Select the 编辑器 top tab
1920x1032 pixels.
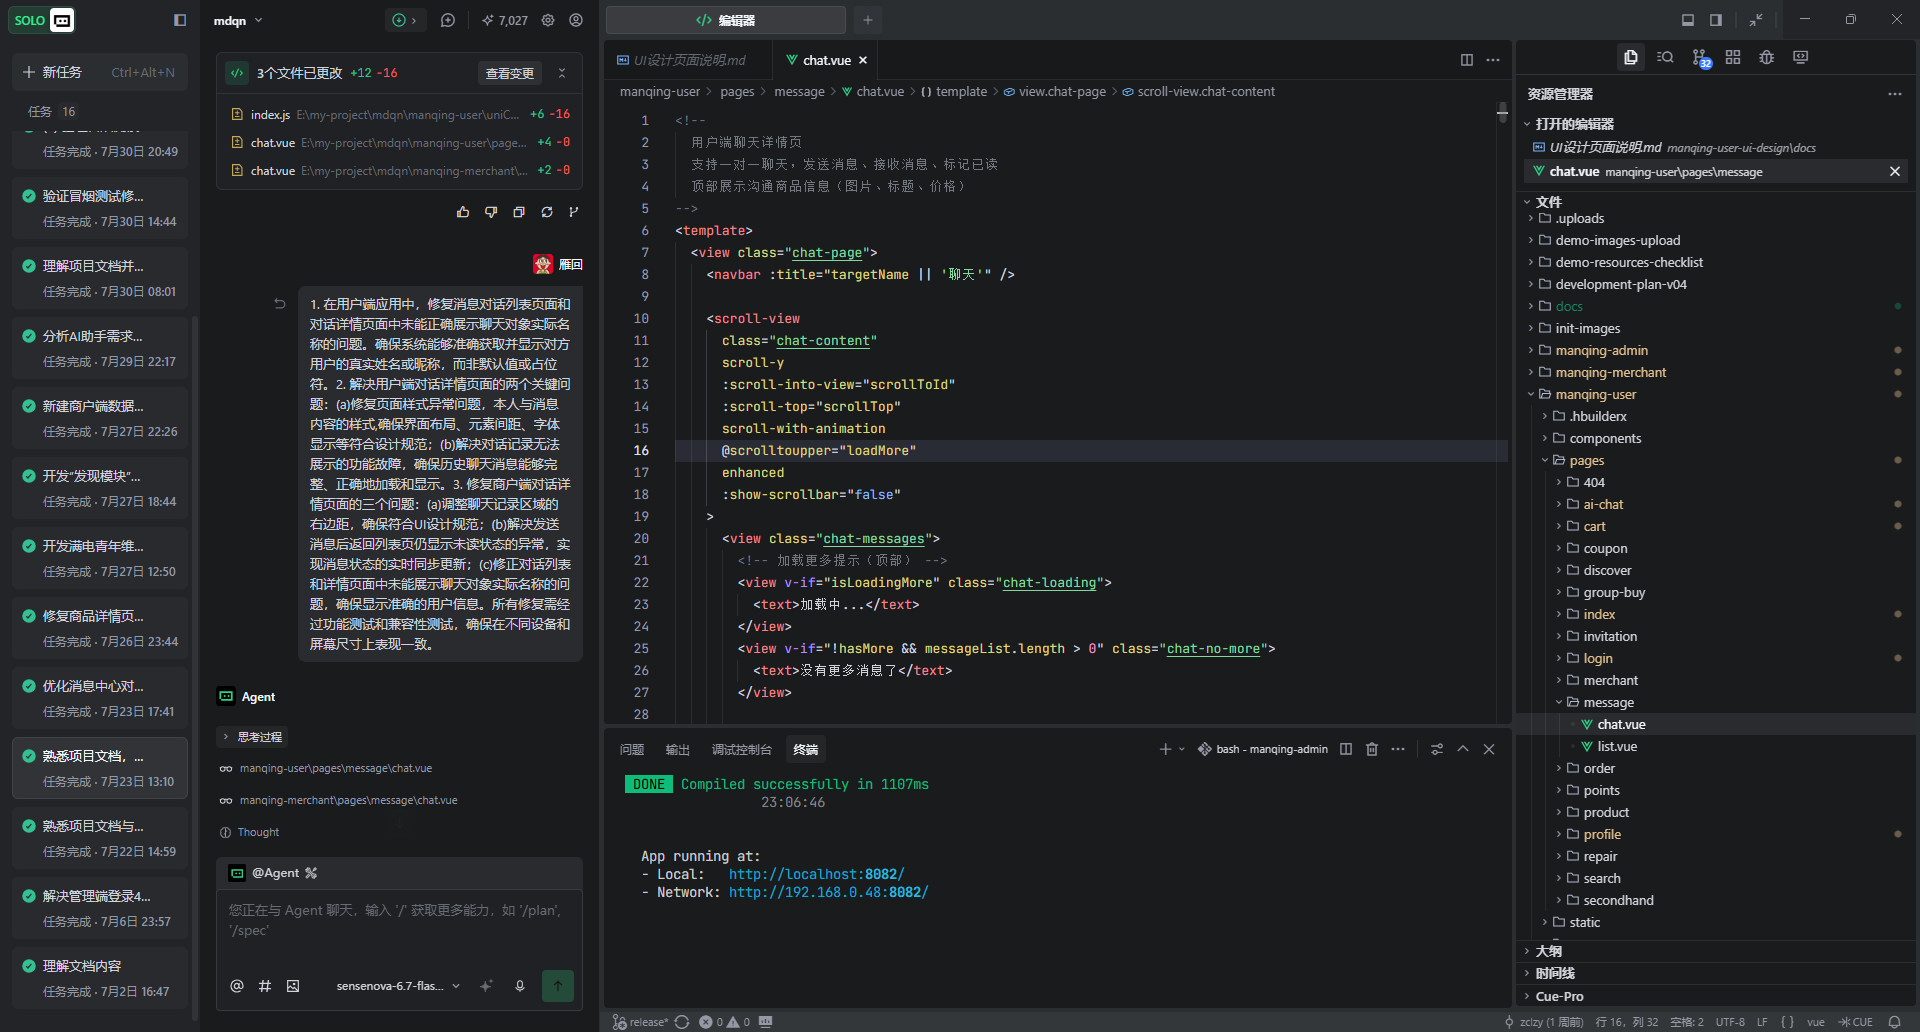pyautogui.click(x=726, y=20)
